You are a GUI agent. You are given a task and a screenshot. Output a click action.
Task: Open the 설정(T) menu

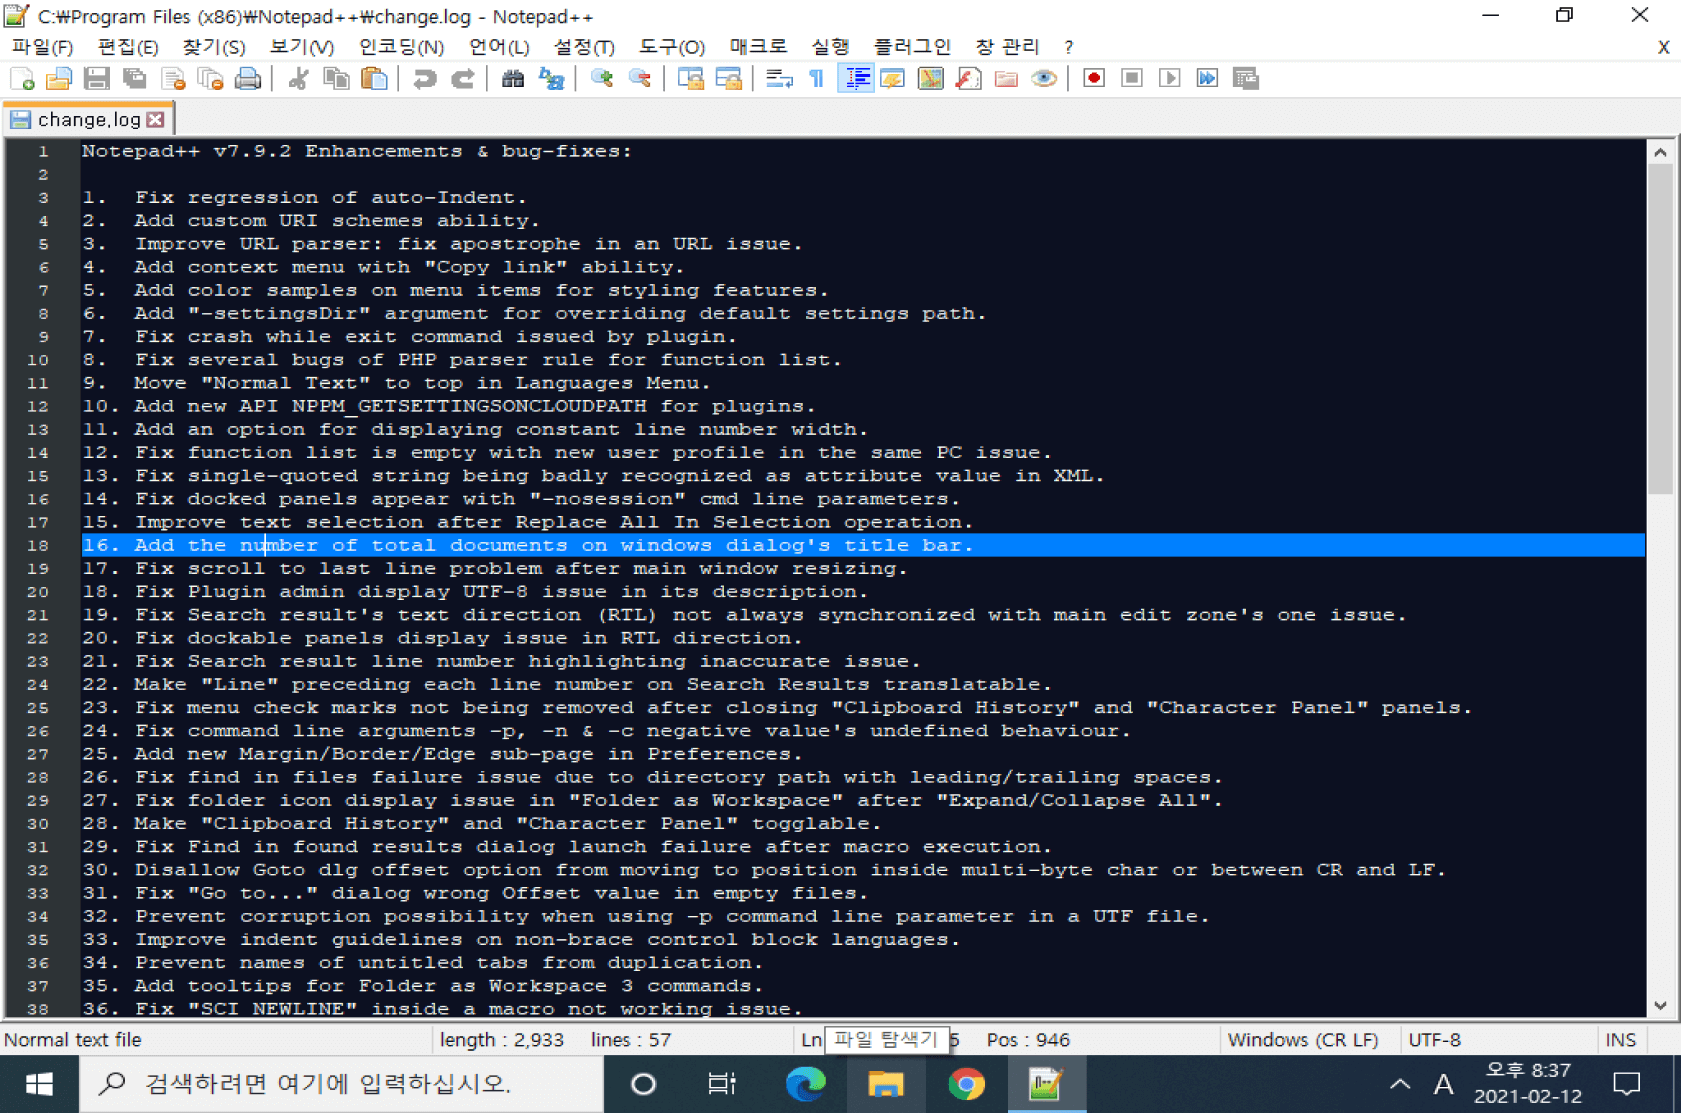pyautogui.click(x=584, y=47)
